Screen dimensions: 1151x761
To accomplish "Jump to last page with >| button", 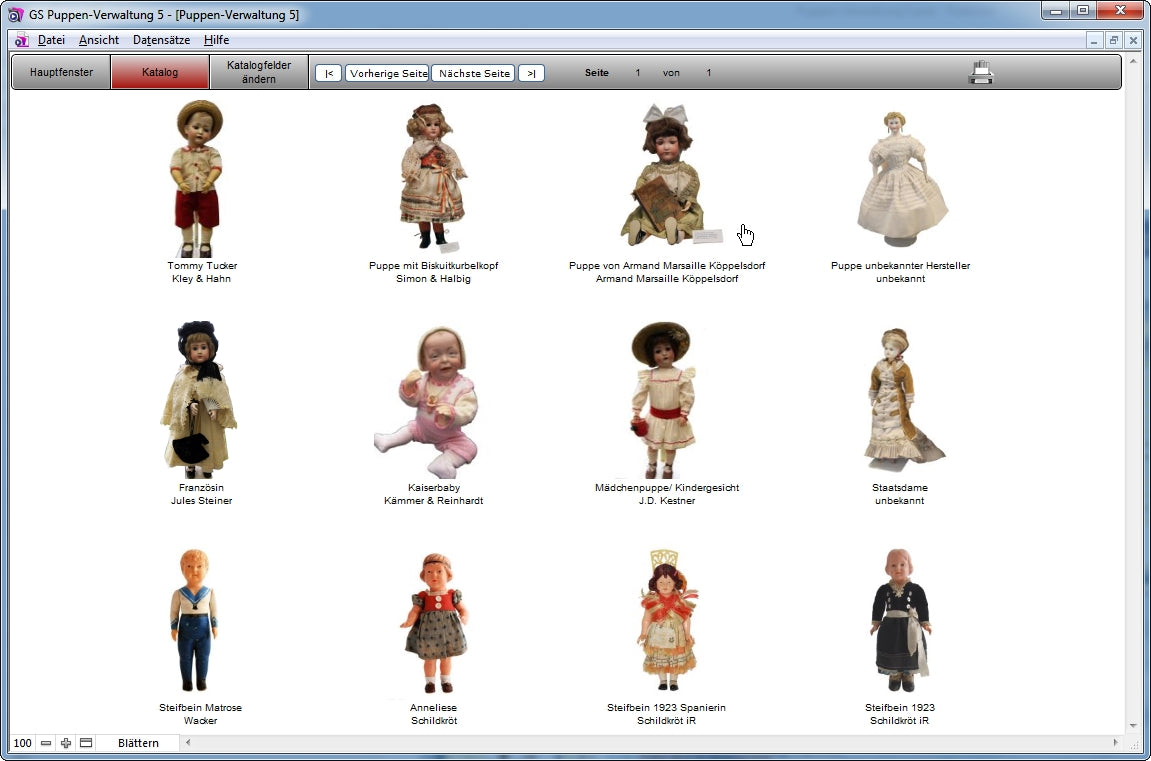I will pos(531,73).
